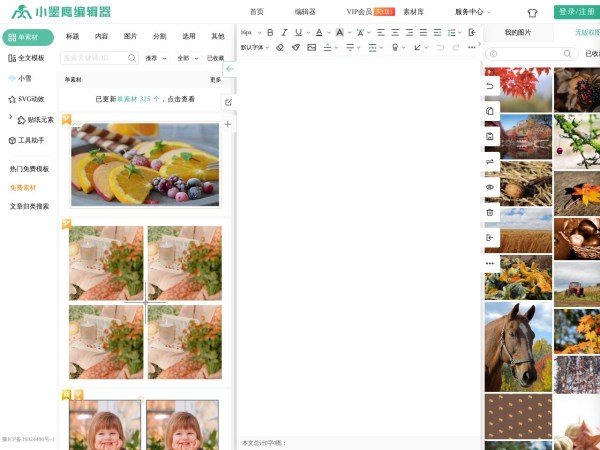This screenshot has width=600, height=450.
Task: Toggle bold formatting in editor toolbar
Action: click(x=270, y=33)
